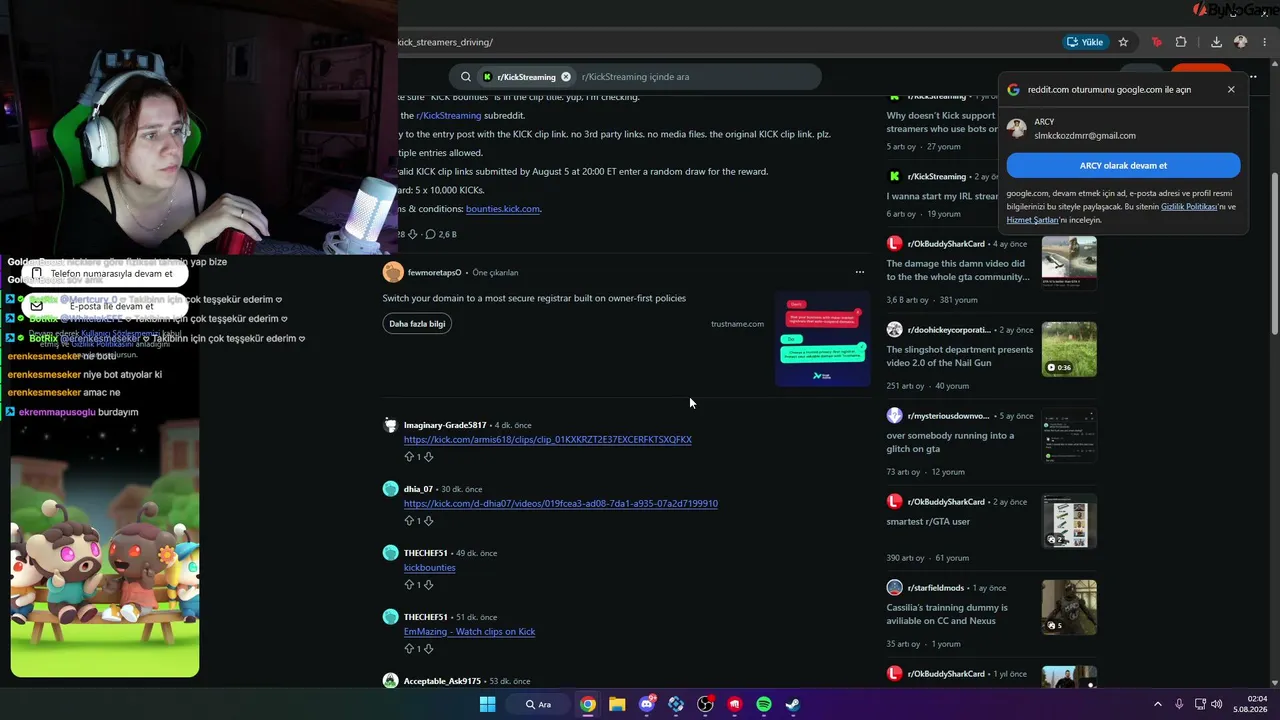Remove the r/KickStreaming search filter chip
1280x720 pixels.
(566, 77)
